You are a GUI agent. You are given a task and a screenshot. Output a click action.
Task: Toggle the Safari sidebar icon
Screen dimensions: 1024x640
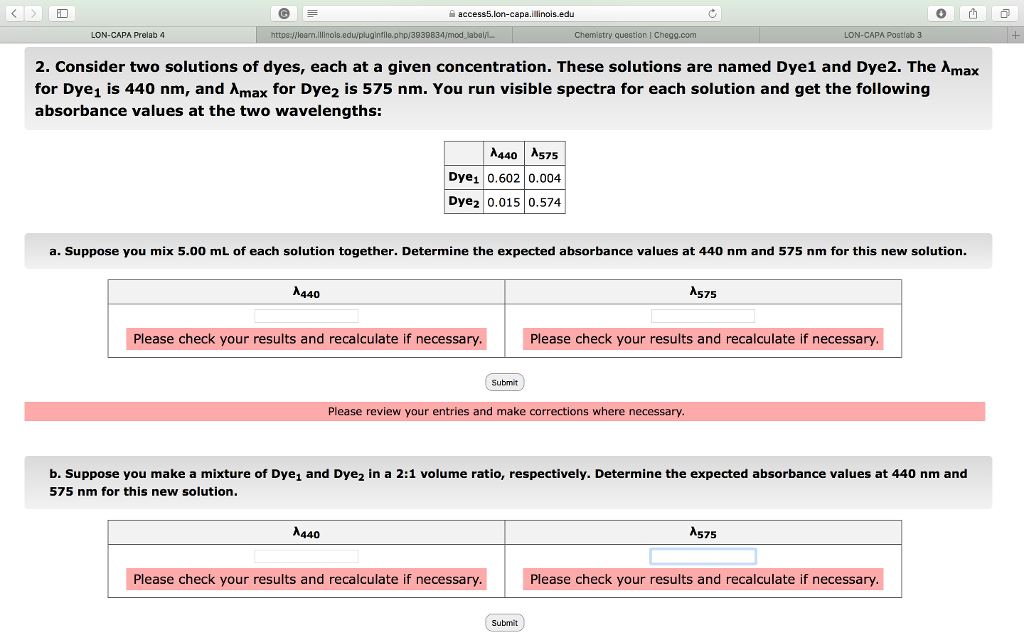tap(62, 13)
